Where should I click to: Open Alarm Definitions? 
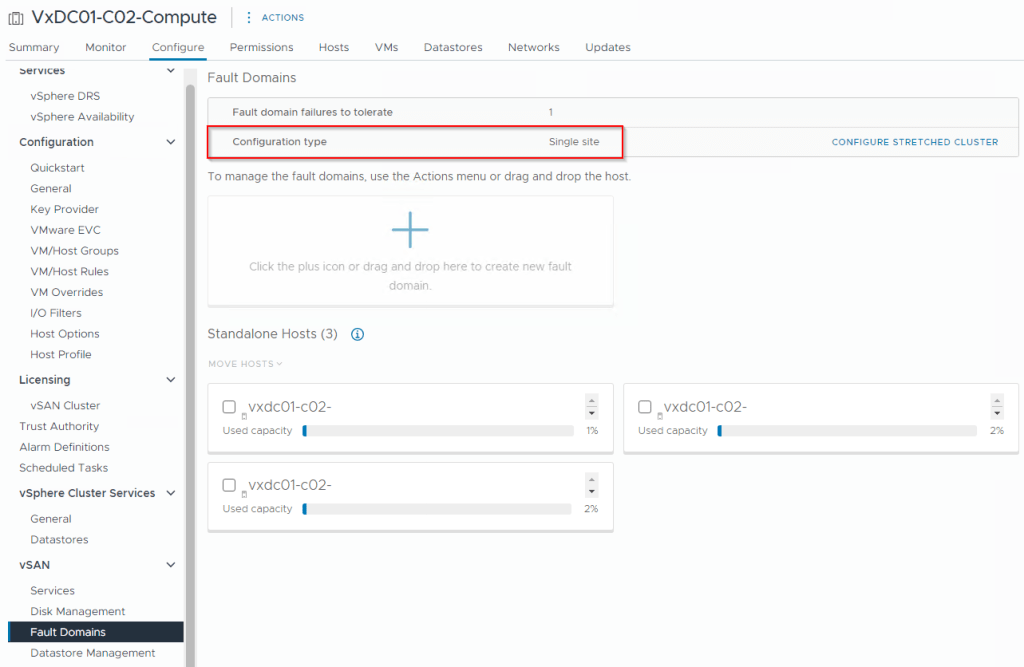point(64,447)
